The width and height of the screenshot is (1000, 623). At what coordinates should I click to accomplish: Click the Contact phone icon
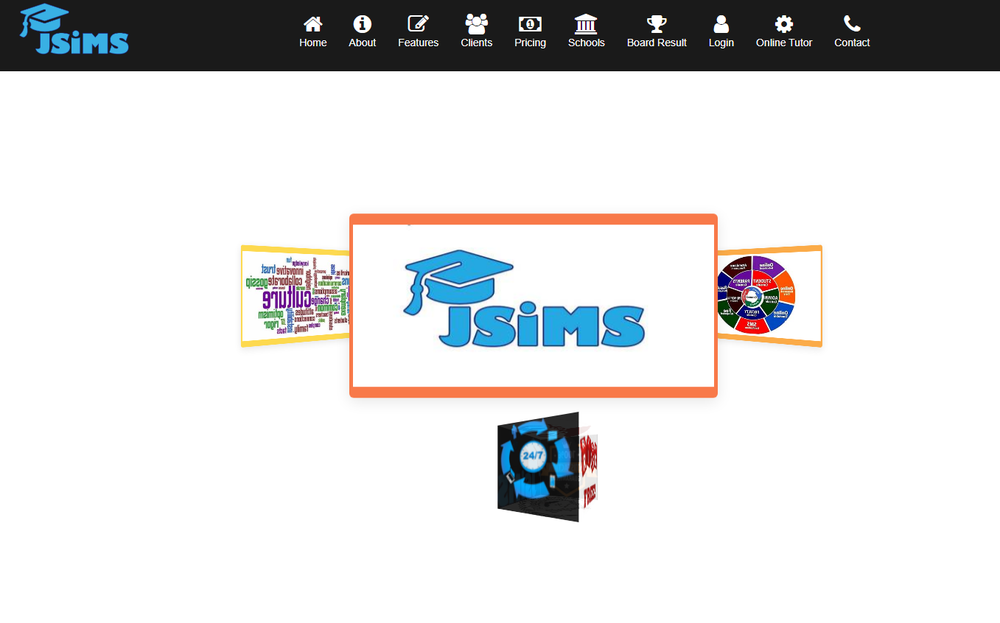(x=852, y=22)
